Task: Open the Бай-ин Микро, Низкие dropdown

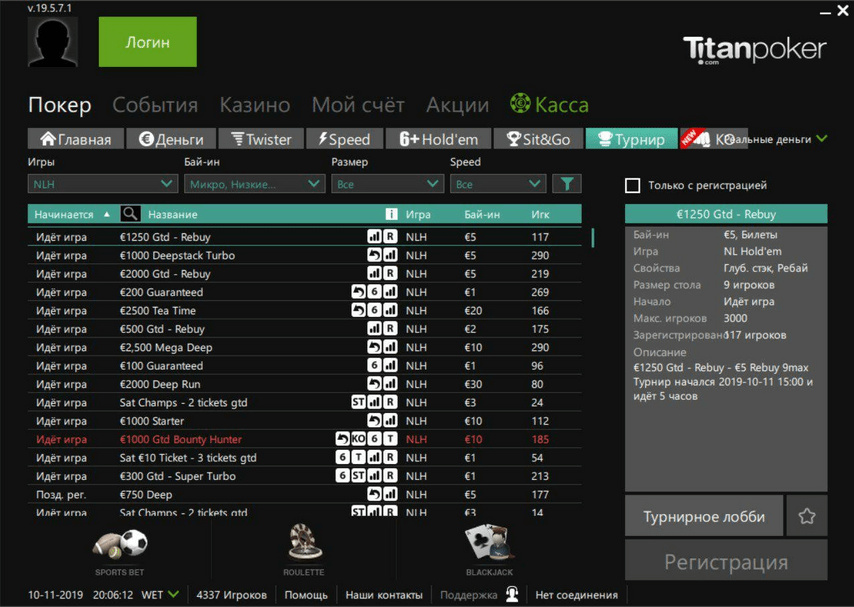Action: coord(254,184)
